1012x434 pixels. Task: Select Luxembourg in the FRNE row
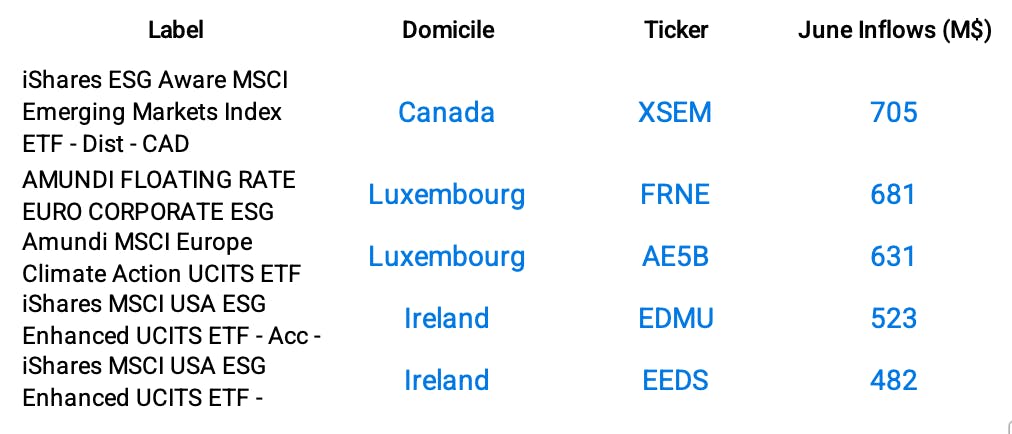click(446, 194)
